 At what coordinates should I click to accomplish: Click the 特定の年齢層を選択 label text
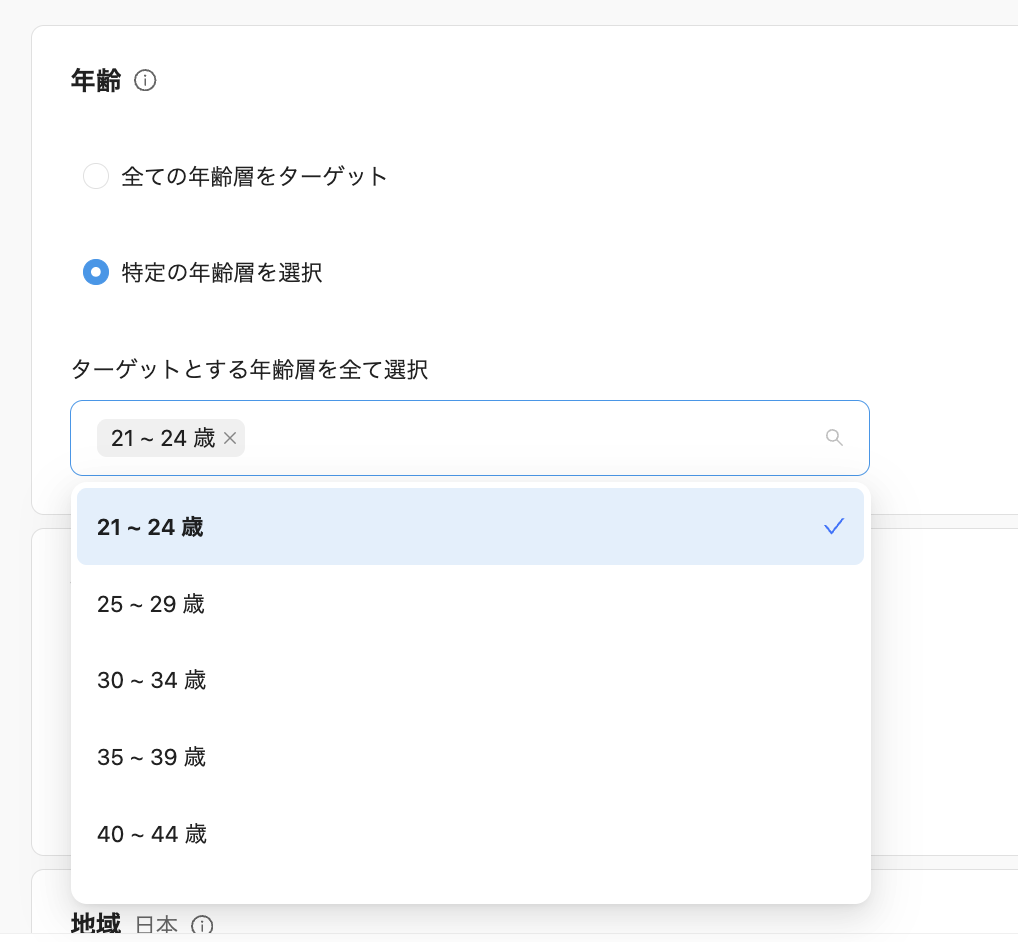222,272
